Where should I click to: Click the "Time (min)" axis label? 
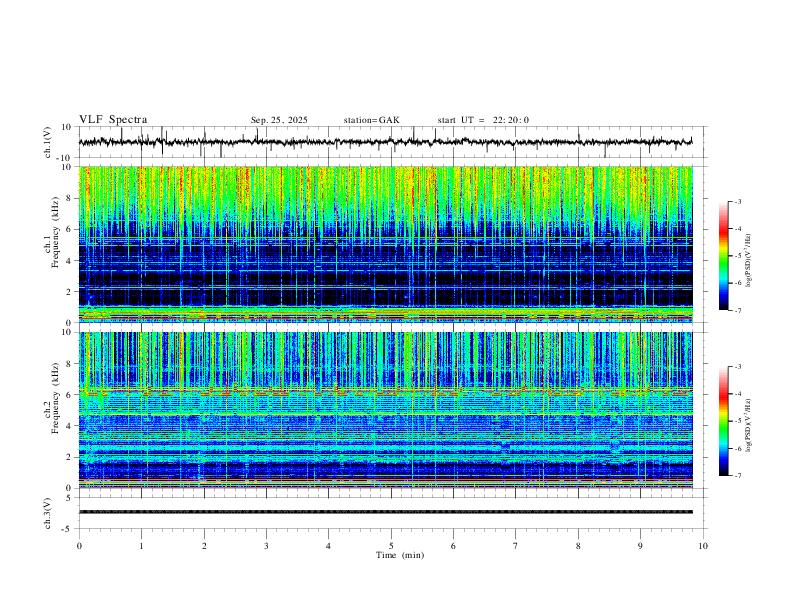400,555
